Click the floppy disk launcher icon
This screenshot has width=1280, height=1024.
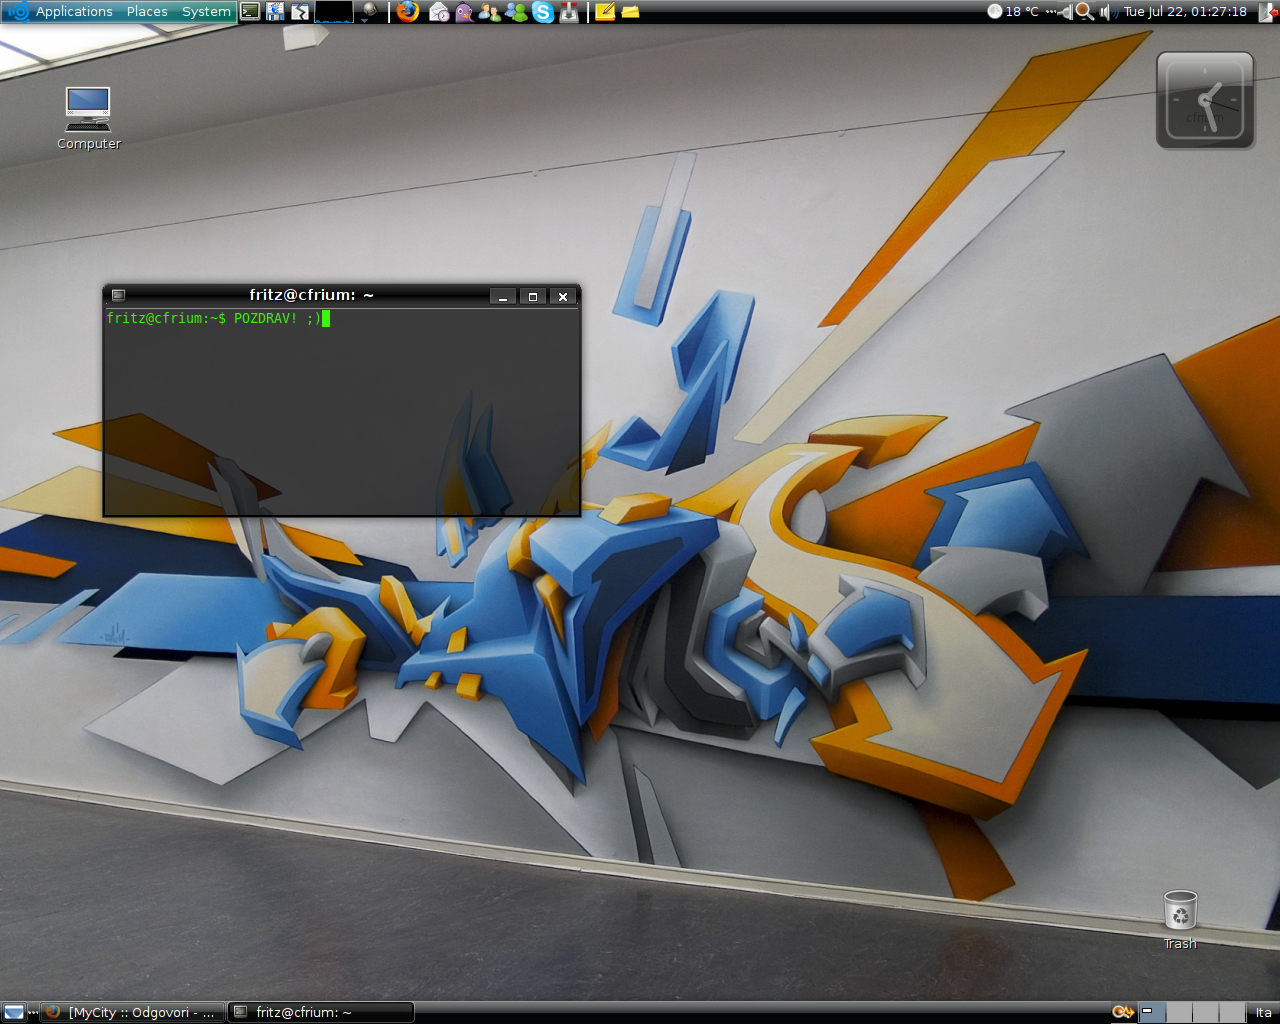(275, 12)
